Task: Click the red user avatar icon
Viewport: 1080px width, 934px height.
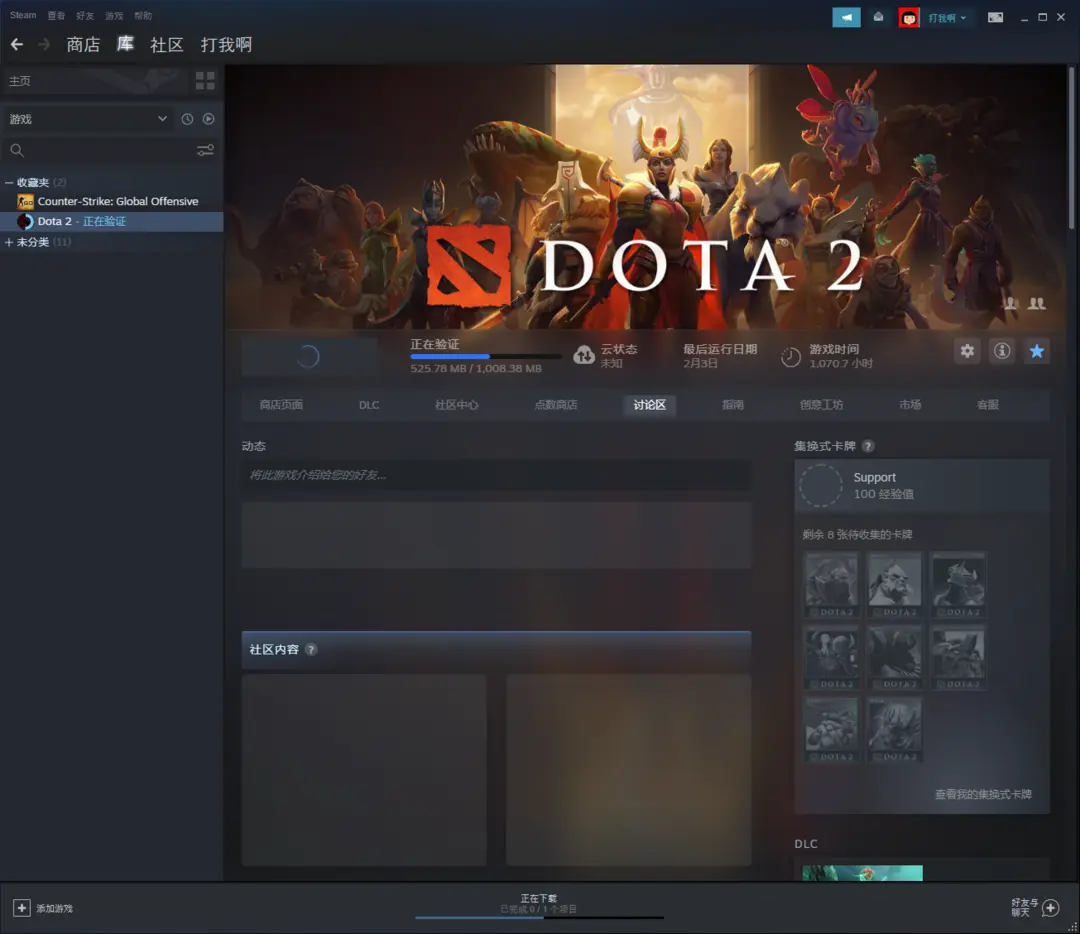Action: coord(908,18)
